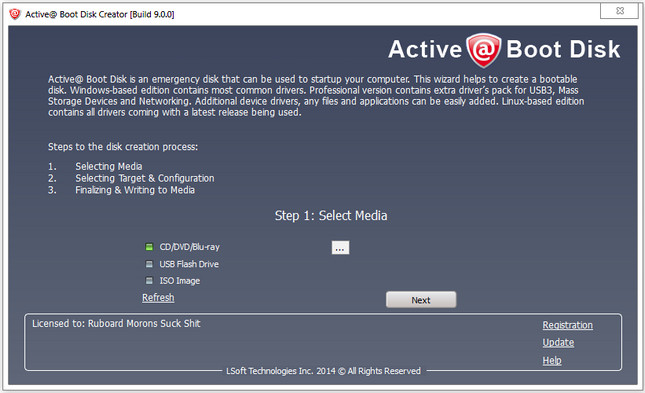Pick ISO Image as the media type
This screenshot has width=645, height=393.
point(172,281)
